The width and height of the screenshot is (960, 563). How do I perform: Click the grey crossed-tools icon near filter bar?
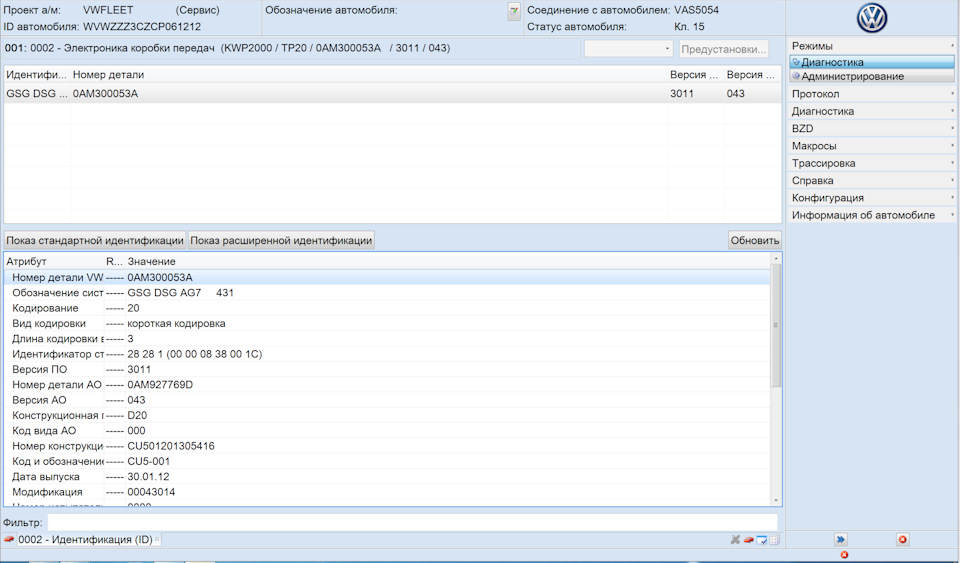735,540
